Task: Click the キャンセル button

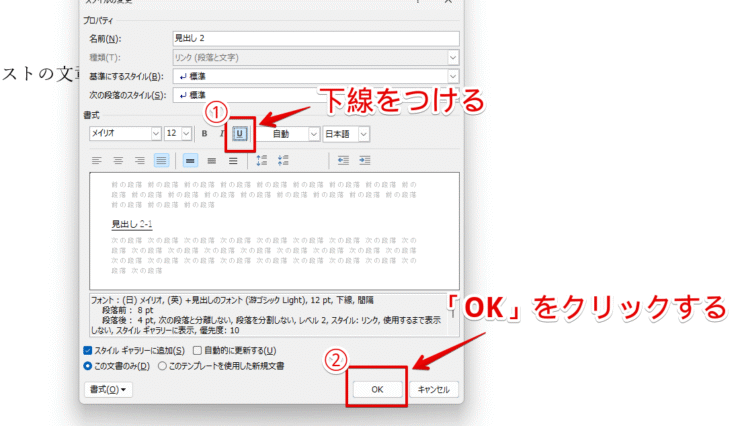Action: (x=433, y=390)
